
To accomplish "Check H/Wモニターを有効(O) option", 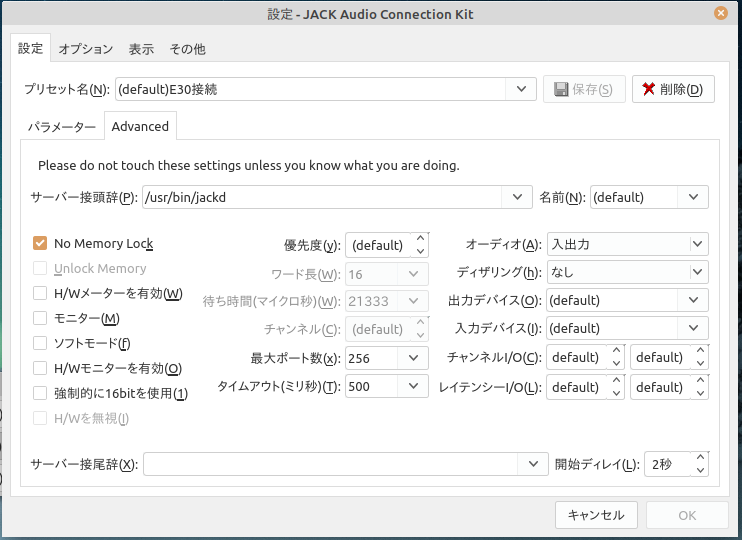I will coord(40,368).
